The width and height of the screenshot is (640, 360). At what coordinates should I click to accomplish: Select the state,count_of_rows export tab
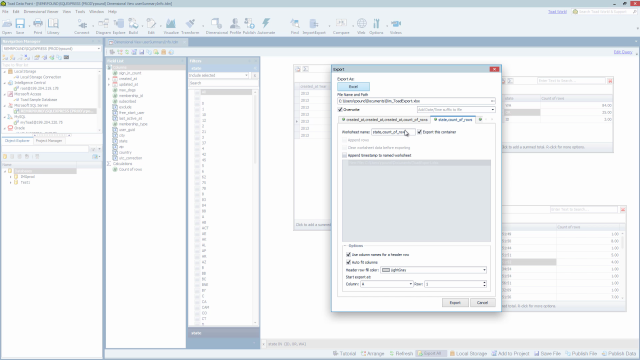453,120
